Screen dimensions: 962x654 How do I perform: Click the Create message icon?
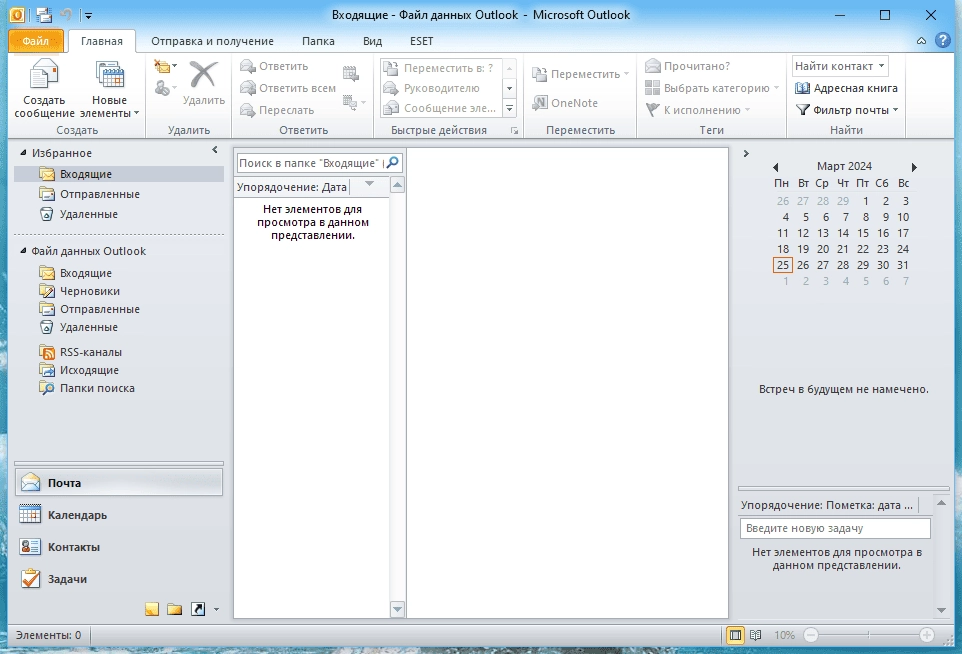pos(44,75)
